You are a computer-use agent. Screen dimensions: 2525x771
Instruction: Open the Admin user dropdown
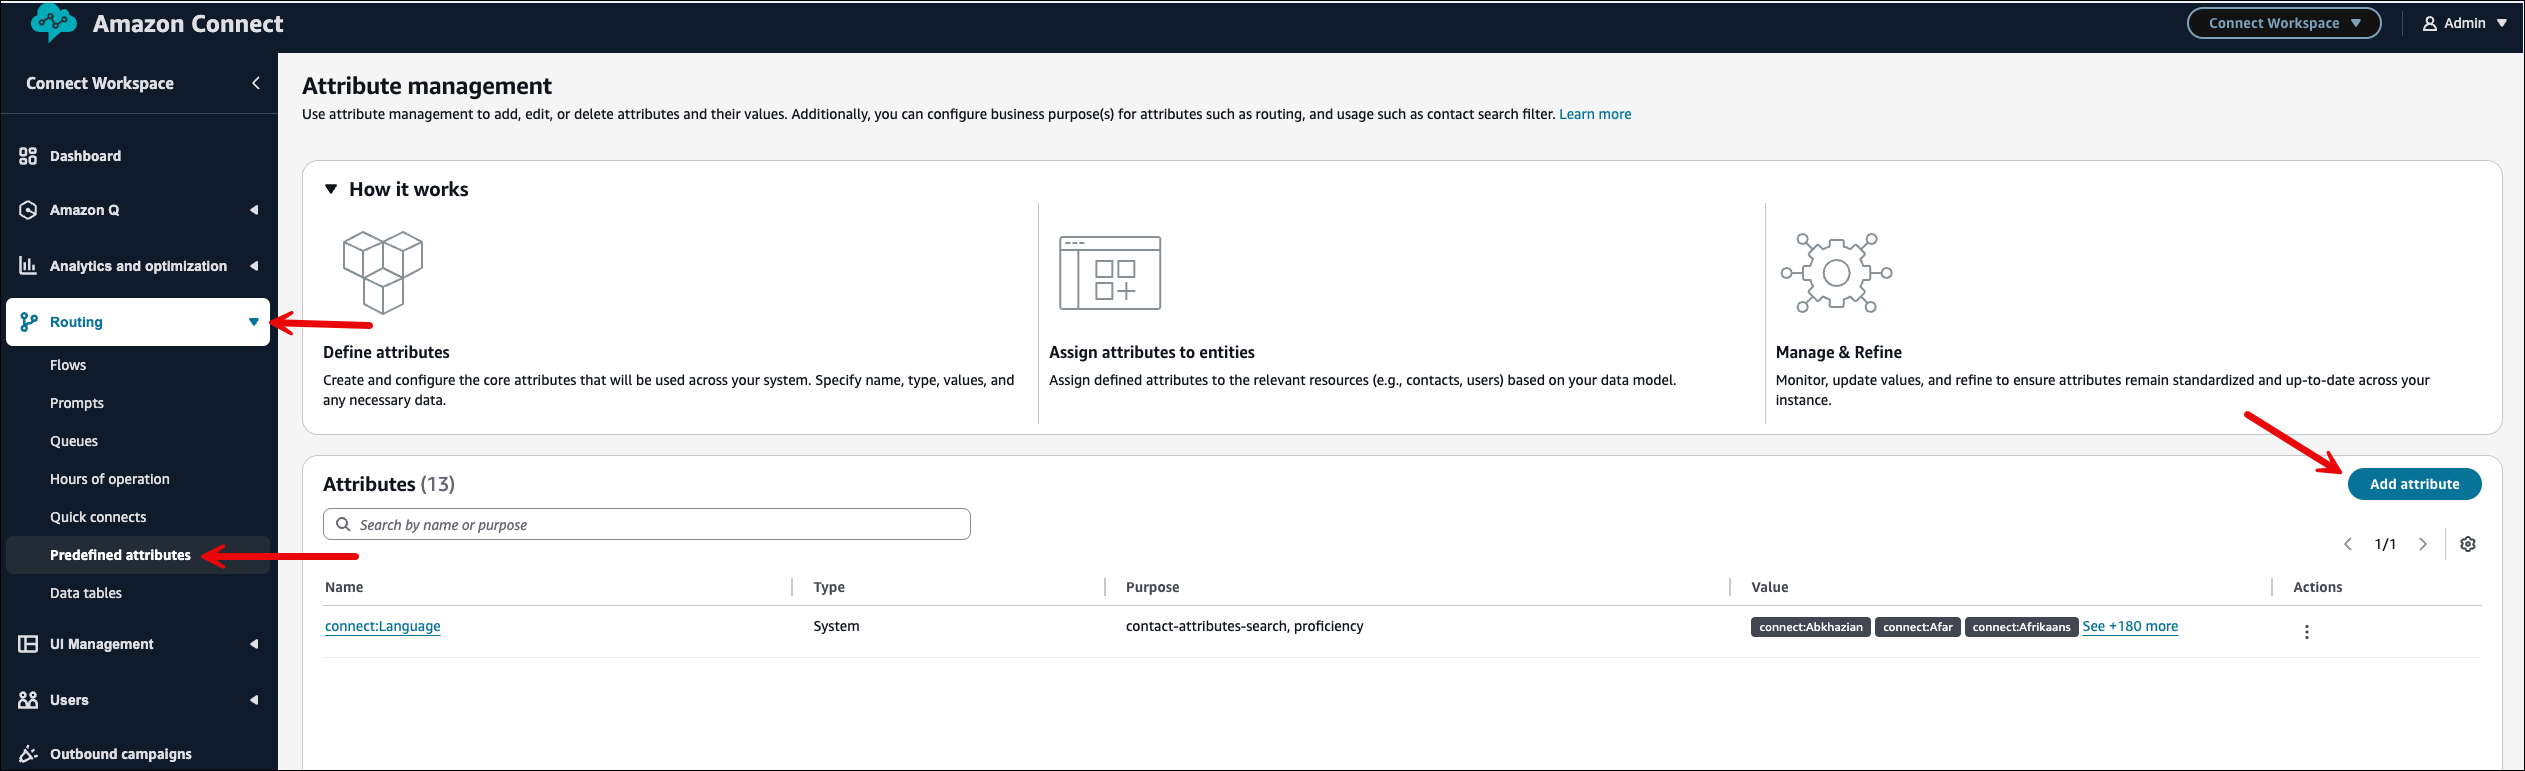click(x=2464, y=23)
